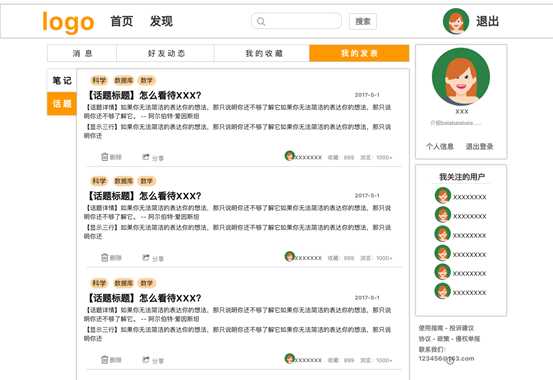The image size is (553, 380).
Task: Open the user avatar in top header
Action: coord(456,21)
